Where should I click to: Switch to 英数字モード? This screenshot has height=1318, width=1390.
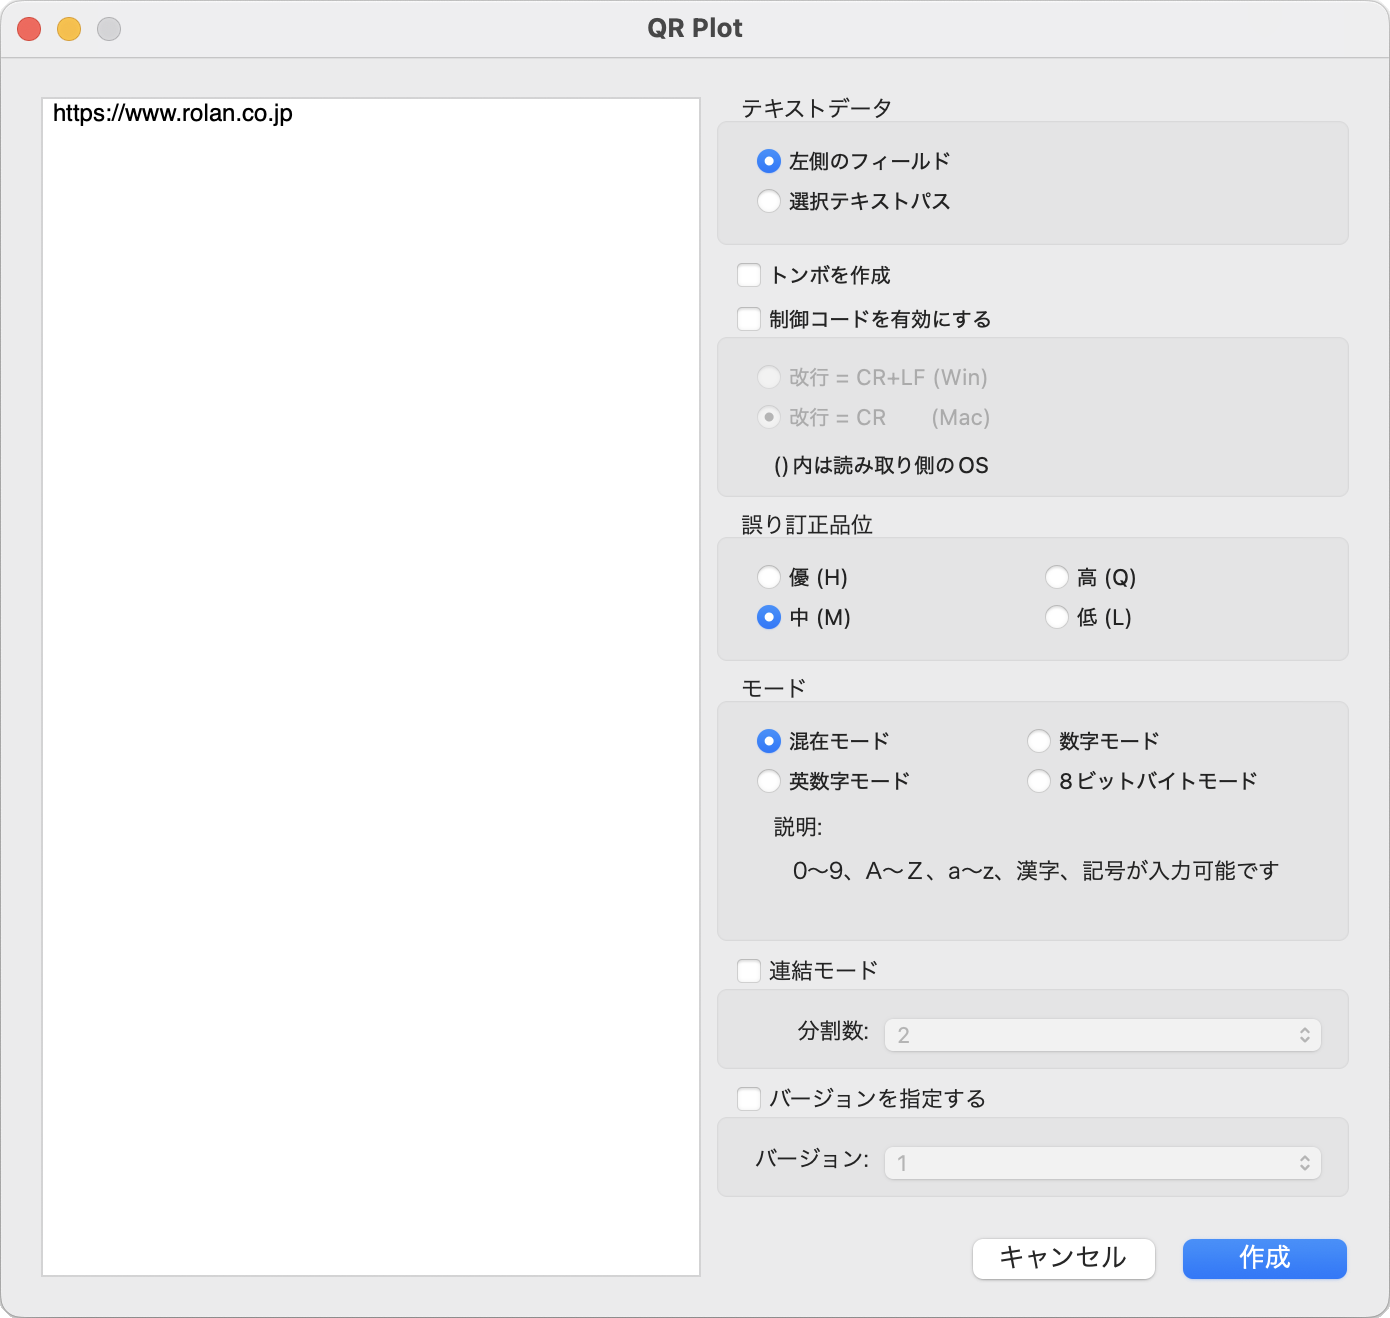point(768,781)
